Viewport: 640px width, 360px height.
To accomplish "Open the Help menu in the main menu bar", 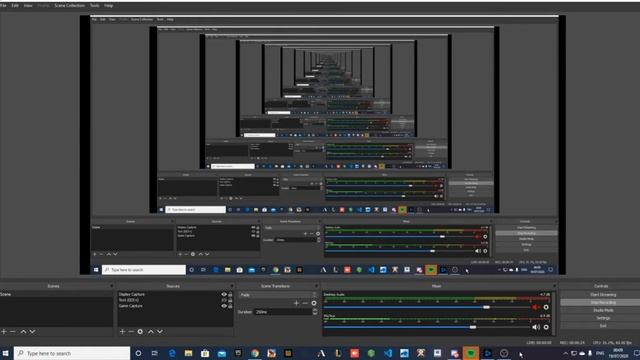I will point(109,6).
